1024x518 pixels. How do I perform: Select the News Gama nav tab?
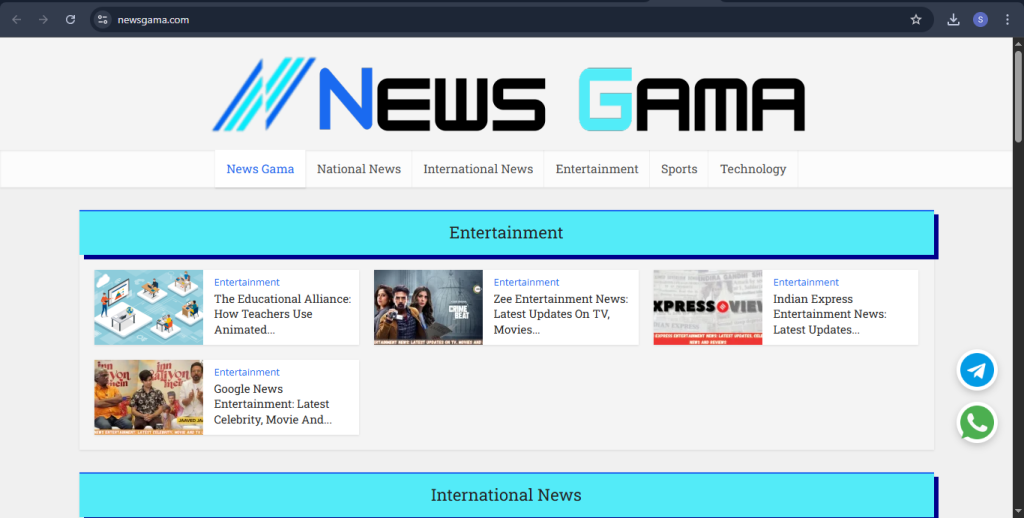(x=260, y=169)
